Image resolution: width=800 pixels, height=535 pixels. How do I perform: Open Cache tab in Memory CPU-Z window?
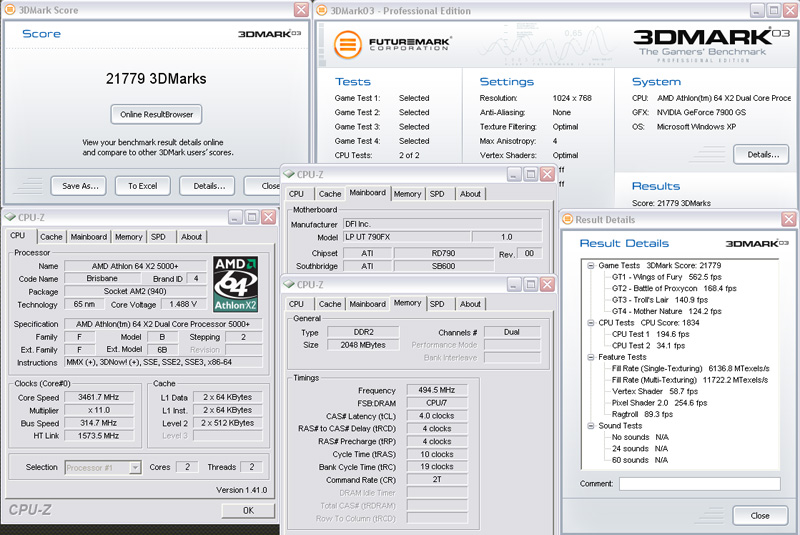coord(330,304)
